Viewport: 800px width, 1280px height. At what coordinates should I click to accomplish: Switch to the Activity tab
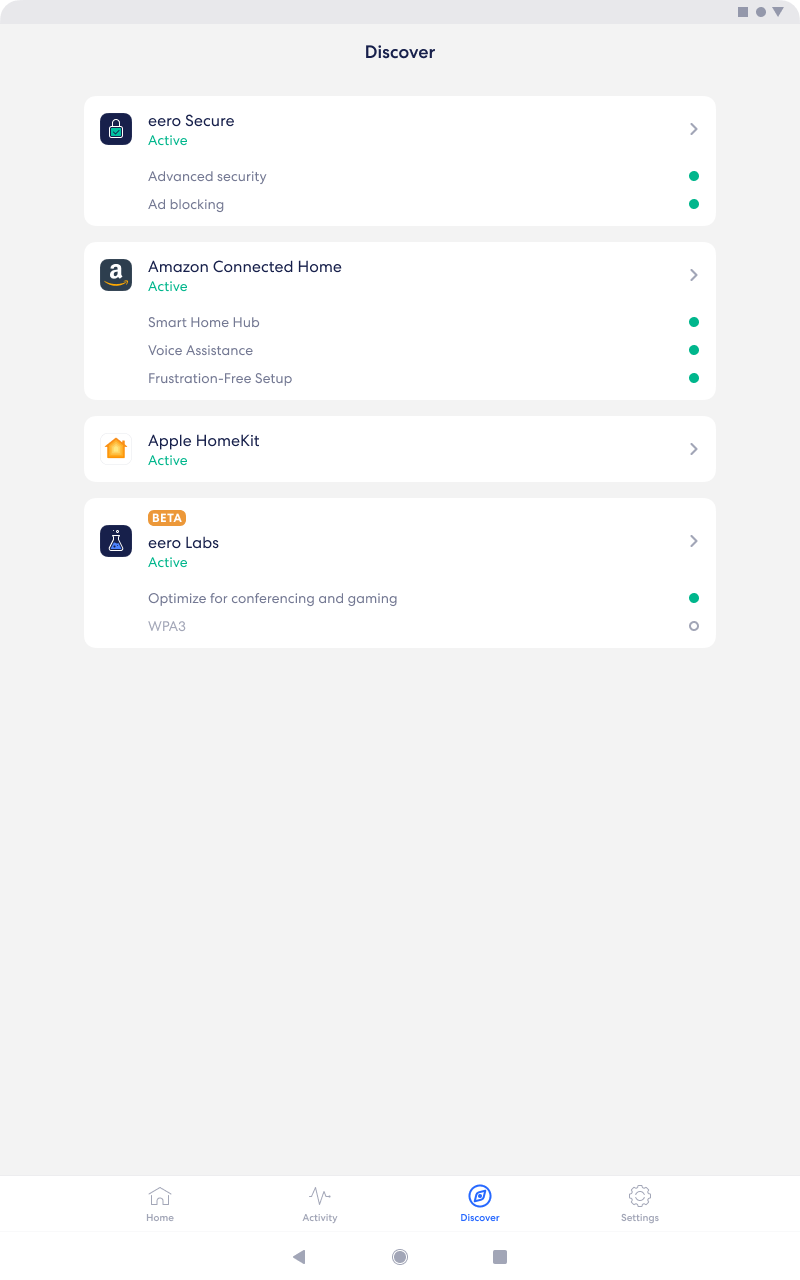coord(320,1204)
